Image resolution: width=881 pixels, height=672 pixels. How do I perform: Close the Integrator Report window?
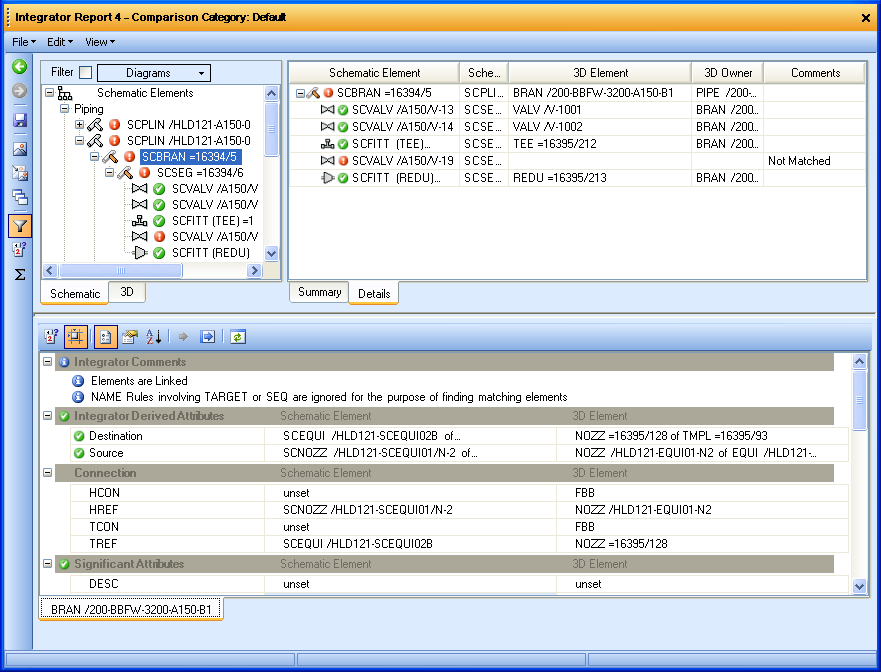[866, 18]
